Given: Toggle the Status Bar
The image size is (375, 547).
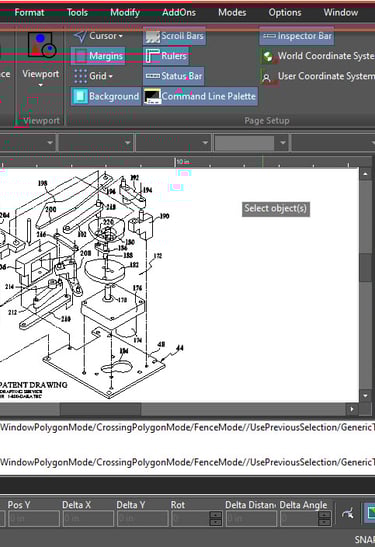Looking at the screenshot, I should [x=174, y=76].
